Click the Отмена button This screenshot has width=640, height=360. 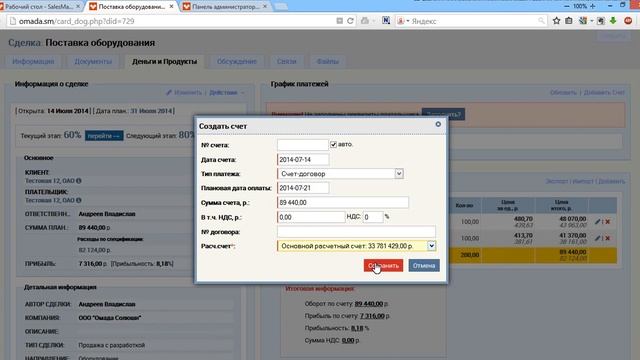424,265
